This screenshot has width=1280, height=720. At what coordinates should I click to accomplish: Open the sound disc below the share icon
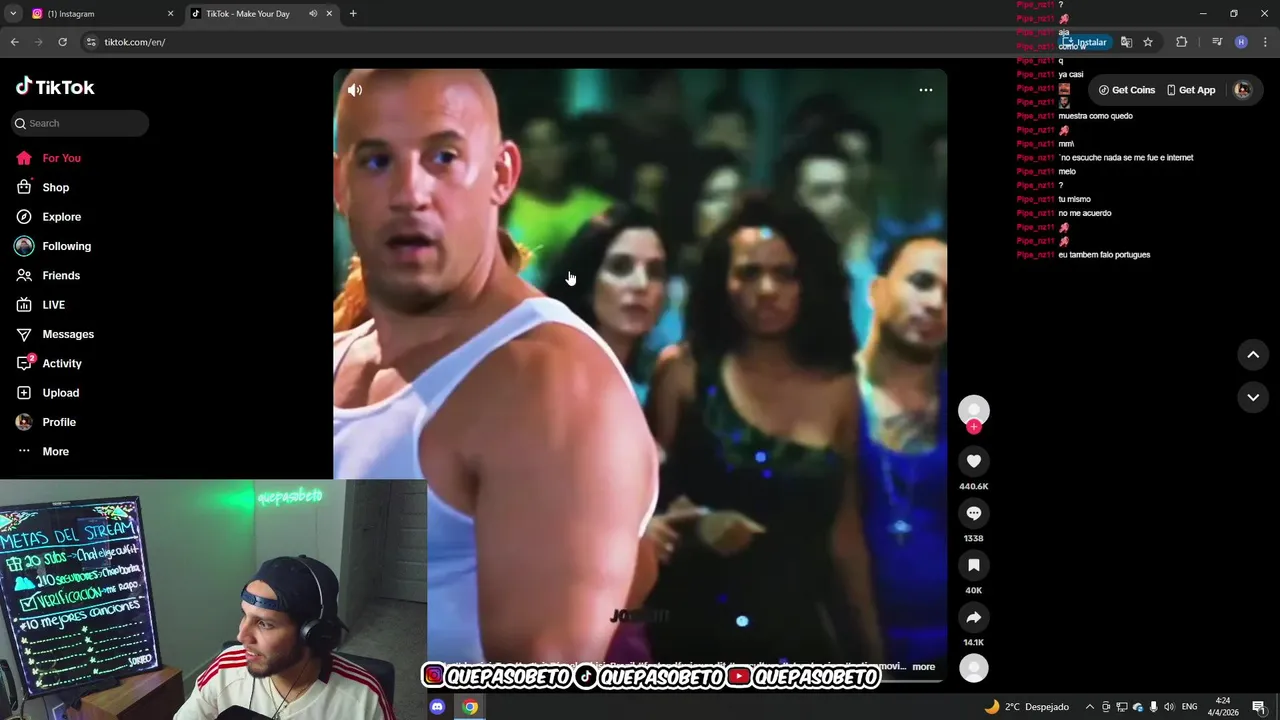[974, 668]
